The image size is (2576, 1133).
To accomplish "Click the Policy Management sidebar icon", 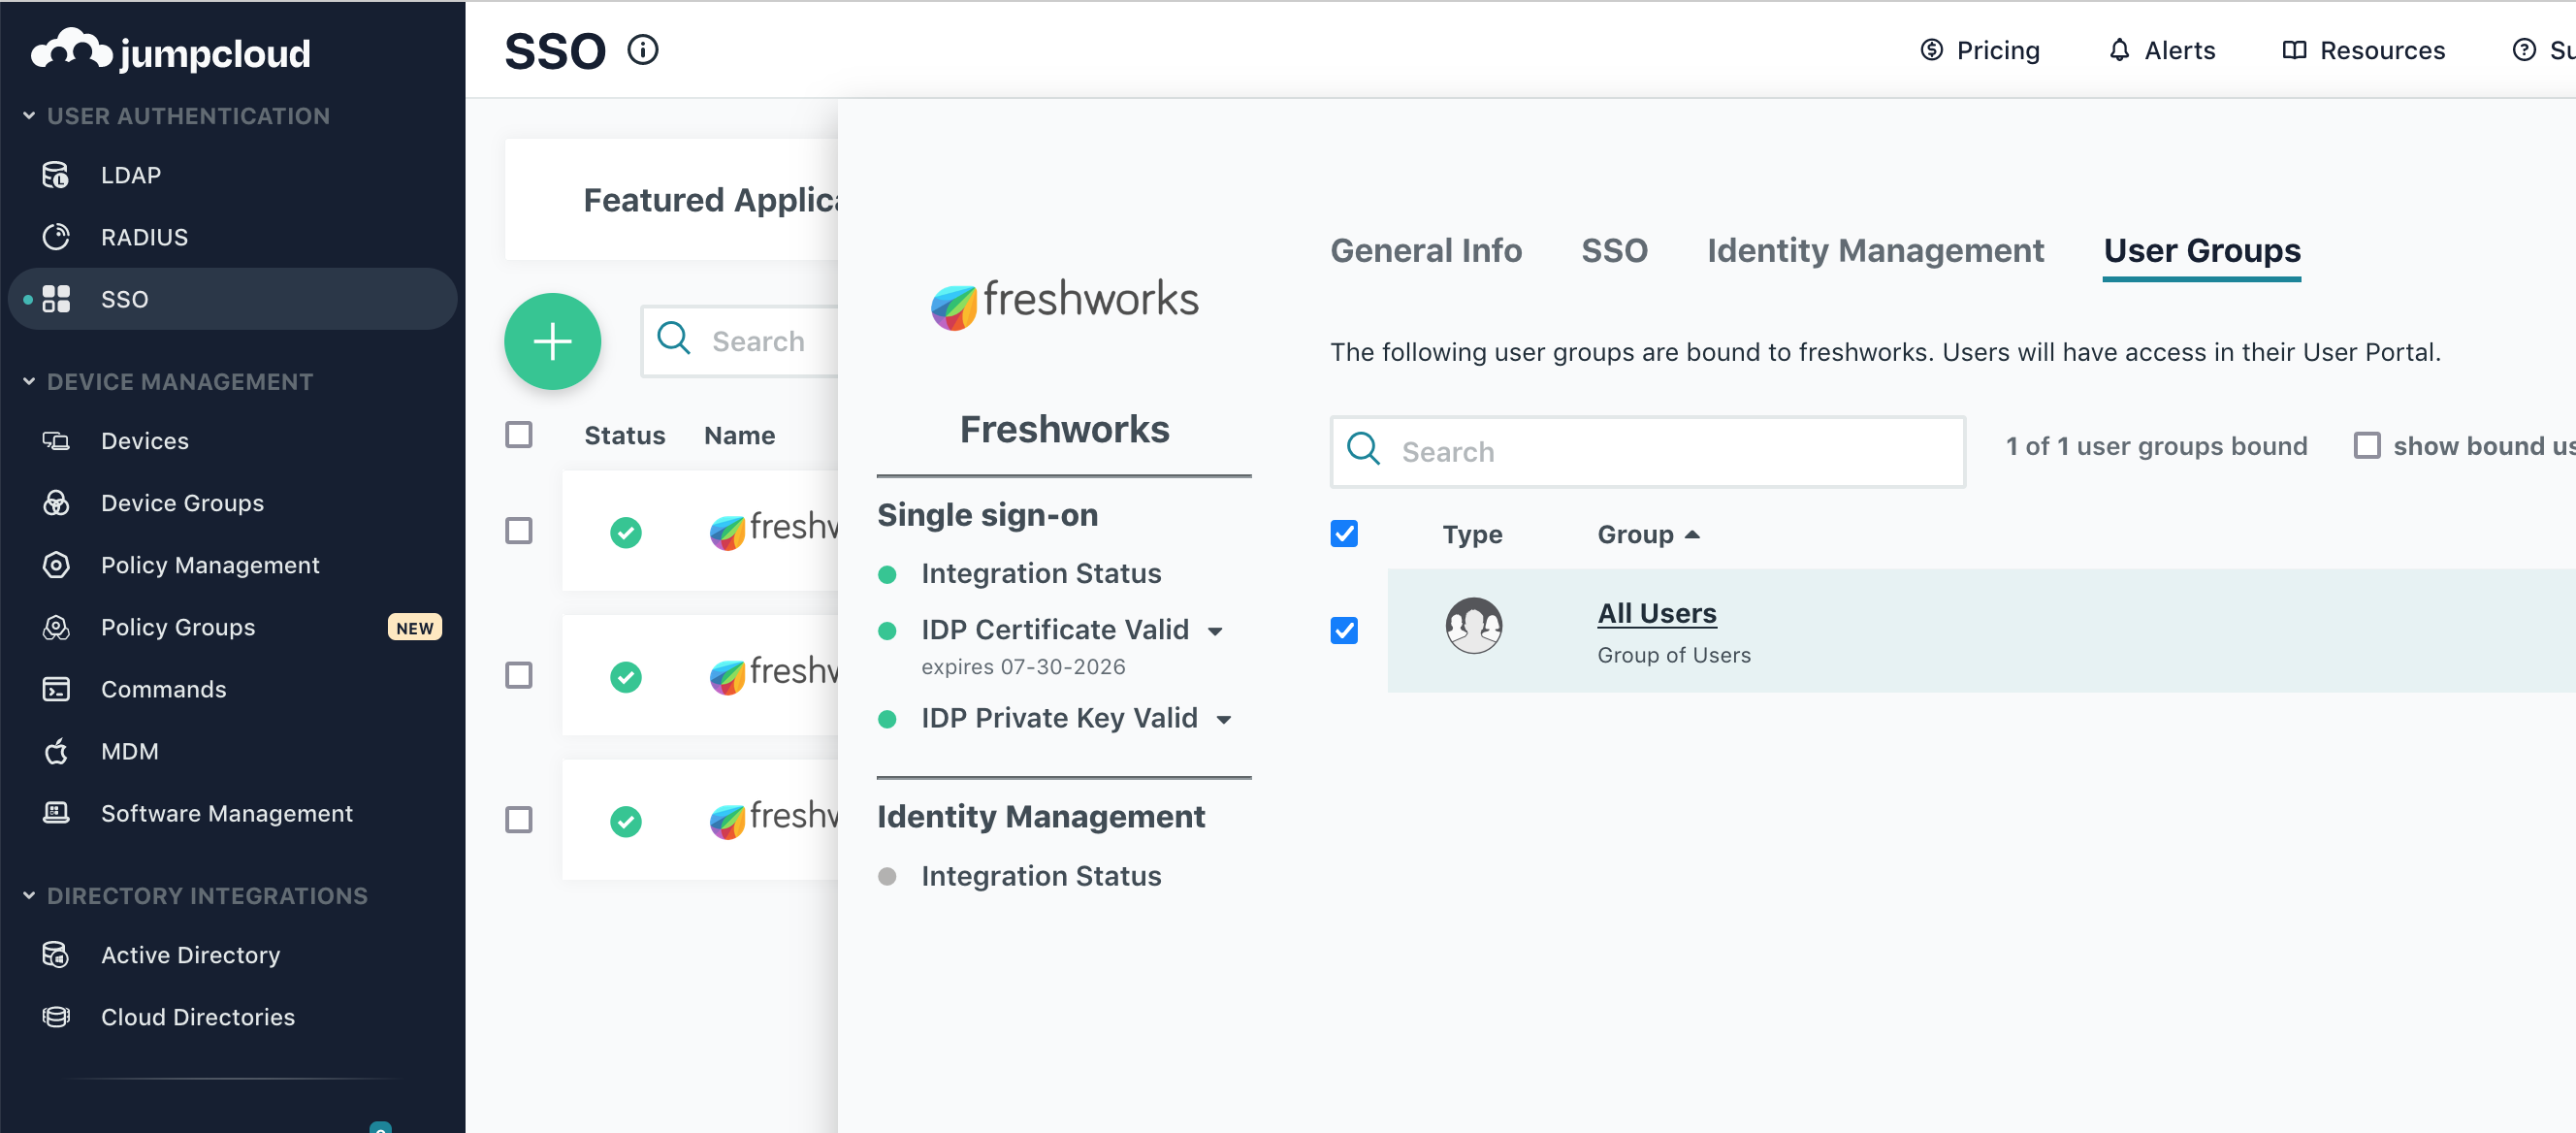I will pyautogui.click(x=56, y=565).
